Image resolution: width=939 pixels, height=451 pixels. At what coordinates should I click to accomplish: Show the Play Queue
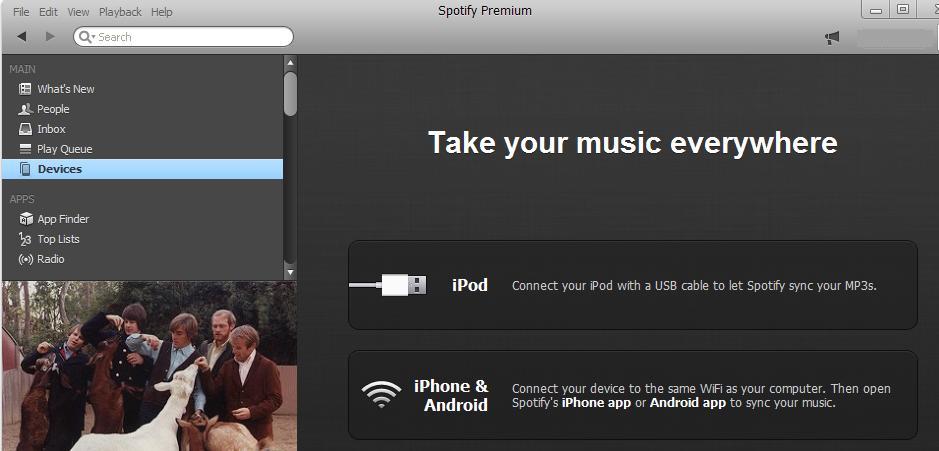65,149
